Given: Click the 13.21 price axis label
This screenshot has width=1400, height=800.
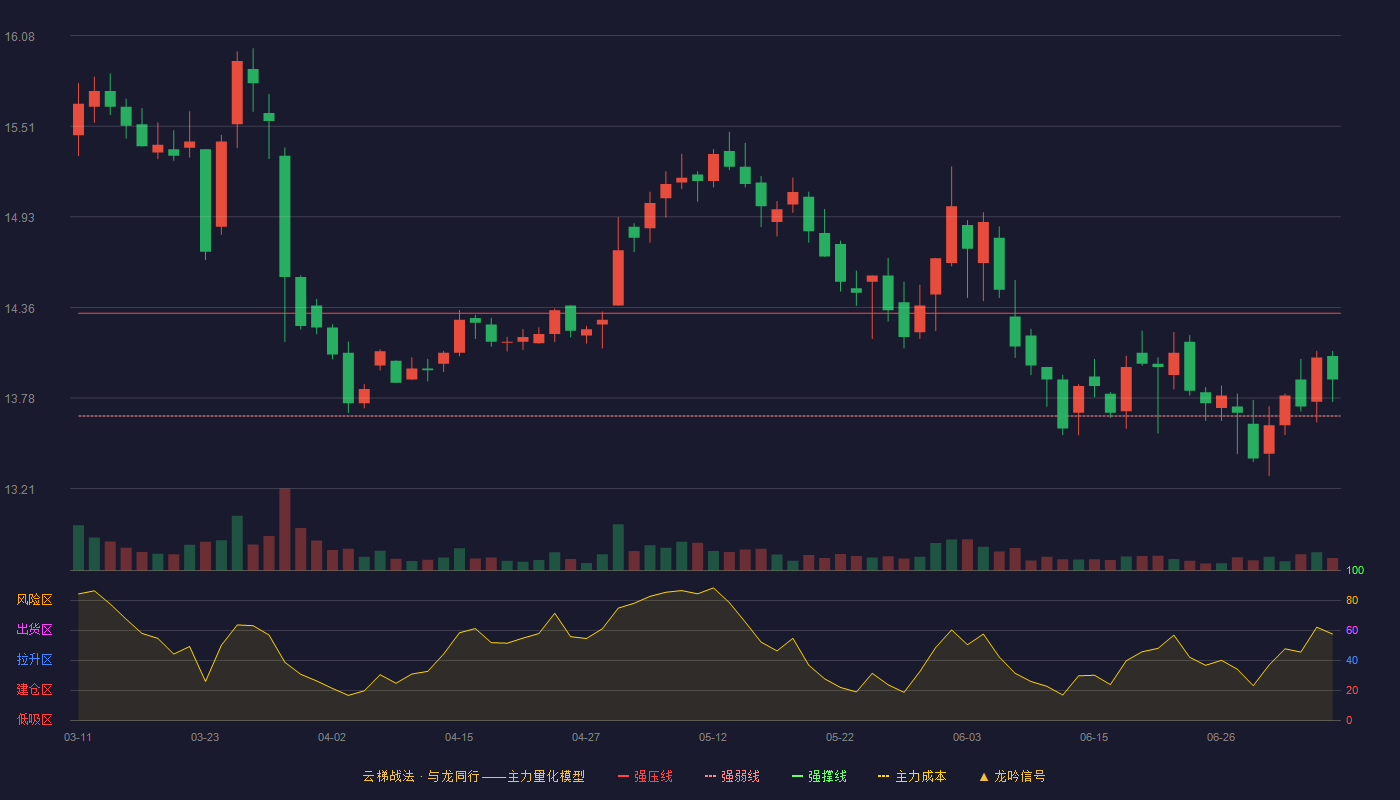Looking at the screenshot, I should coord(20,490).
